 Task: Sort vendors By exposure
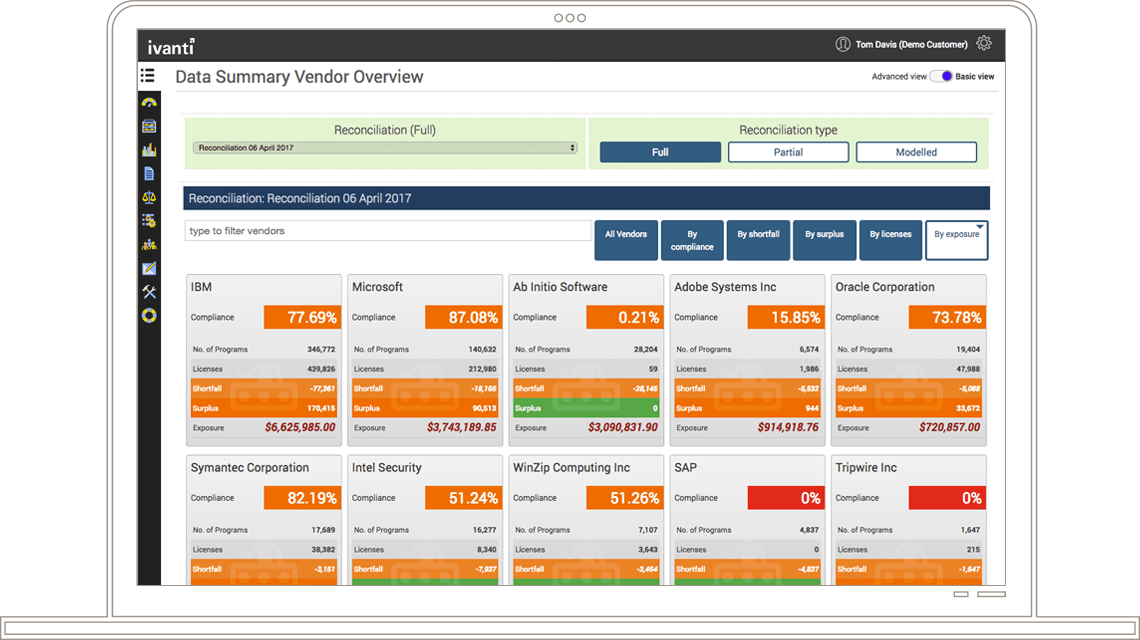pos(956,240)
